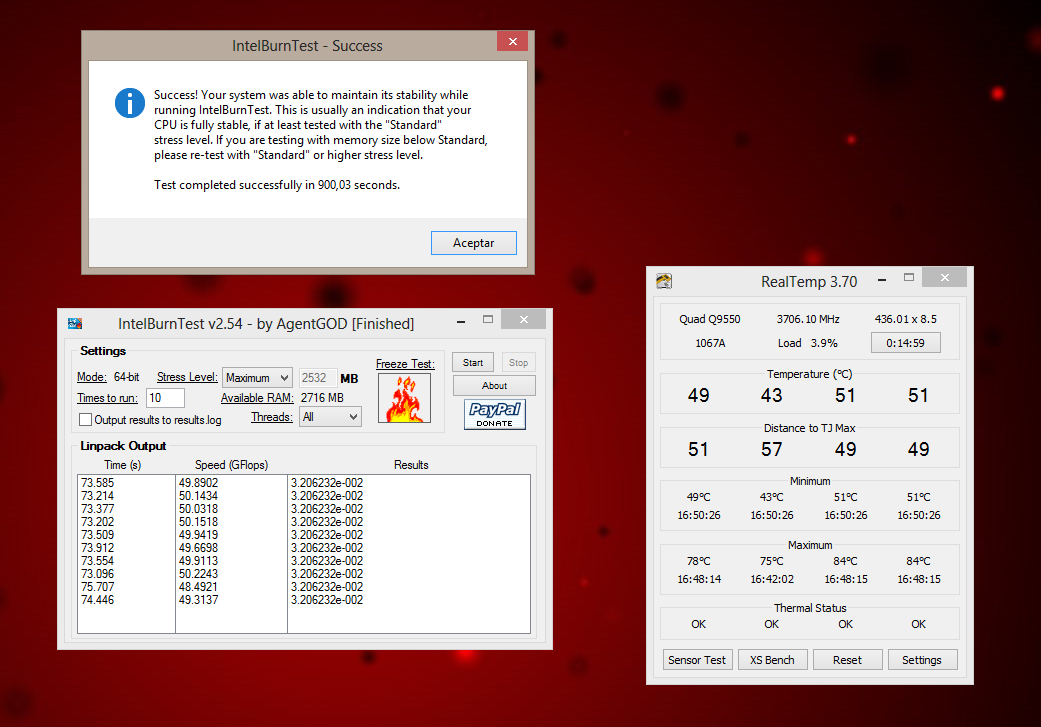Reset RealTemp min and max temperatures

click(x=847, y=660)
